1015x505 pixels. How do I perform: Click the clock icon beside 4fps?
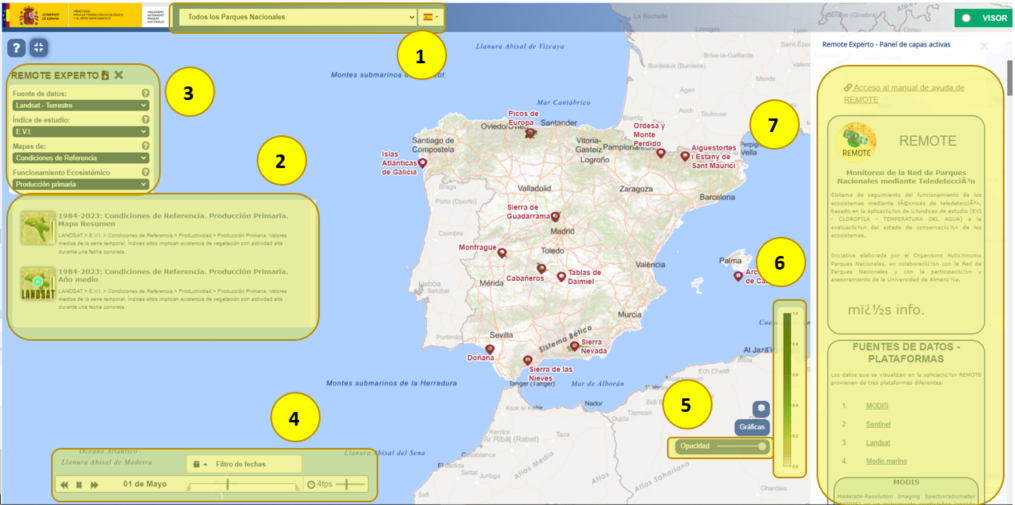click(310, 484)
